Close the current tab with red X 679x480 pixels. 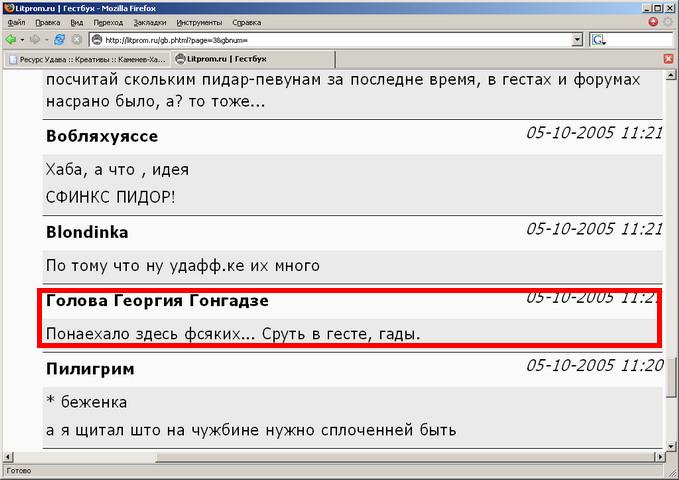tap(669, 59)
